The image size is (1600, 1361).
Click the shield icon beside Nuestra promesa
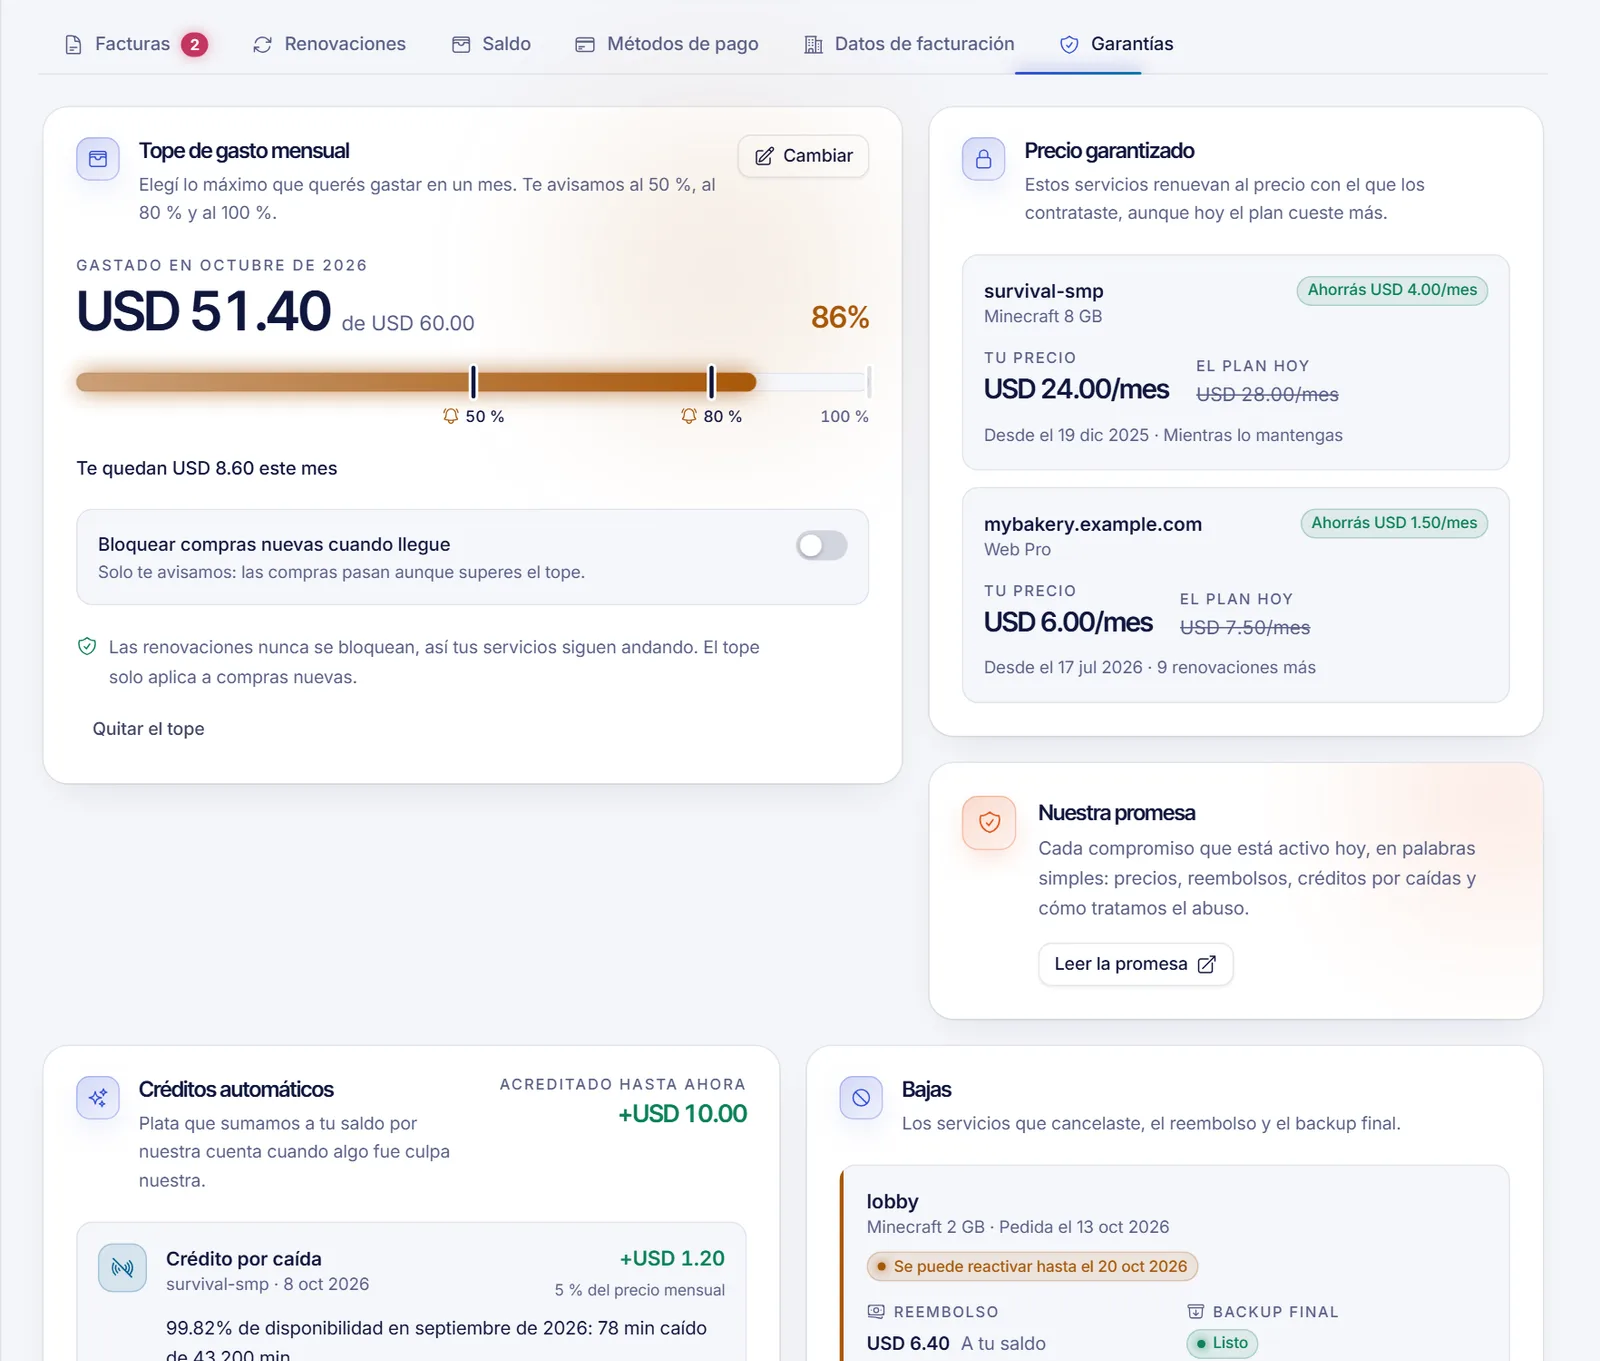[989, 822]
